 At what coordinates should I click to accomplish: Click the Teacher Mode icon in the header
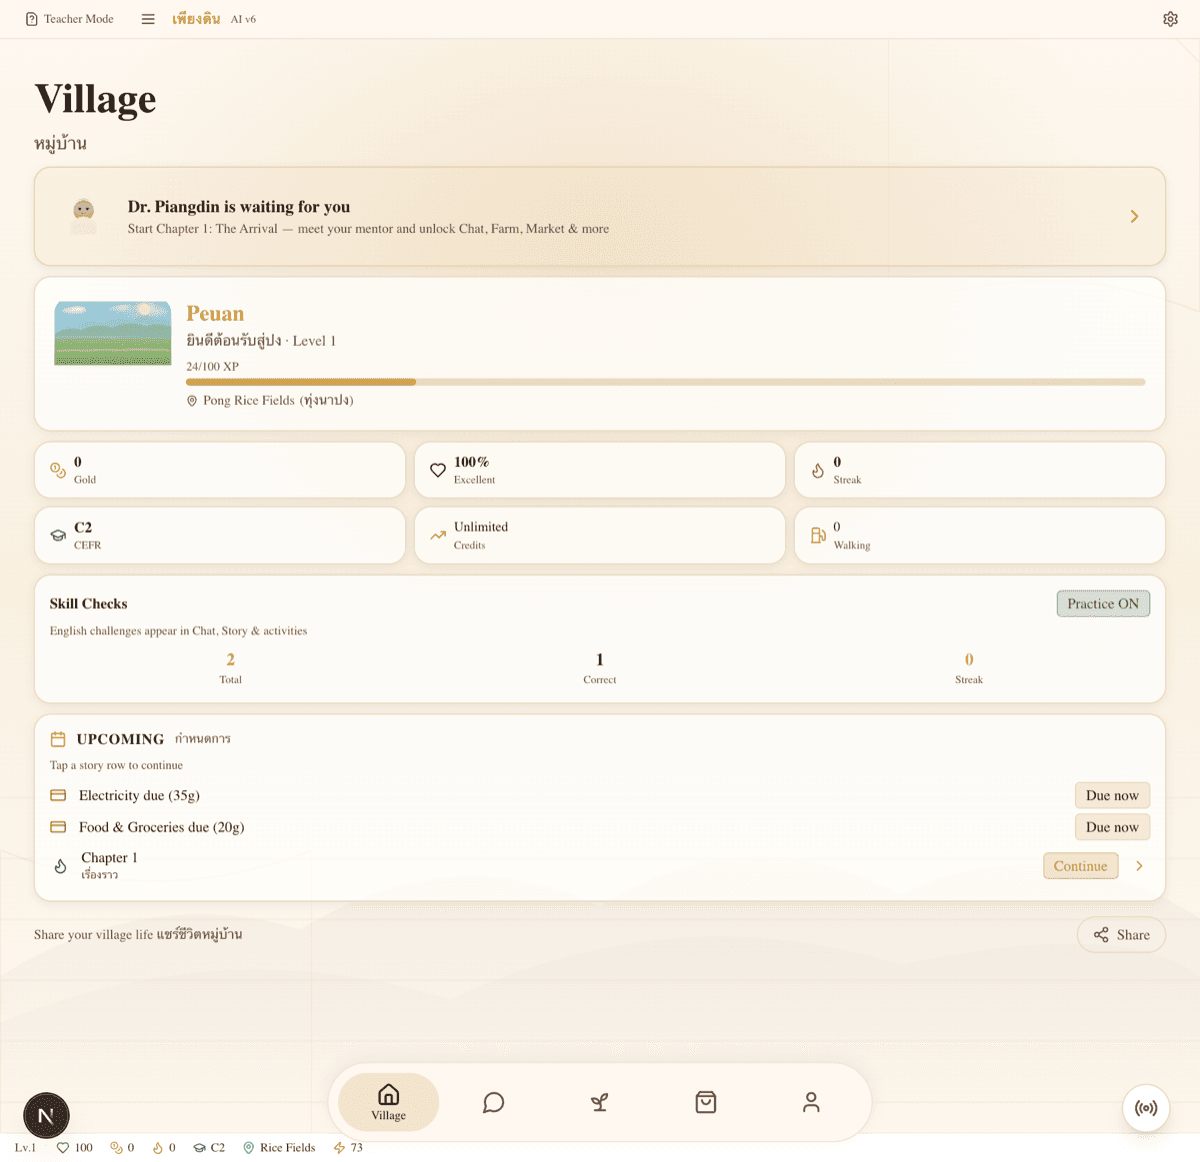(x=30, y=18)
